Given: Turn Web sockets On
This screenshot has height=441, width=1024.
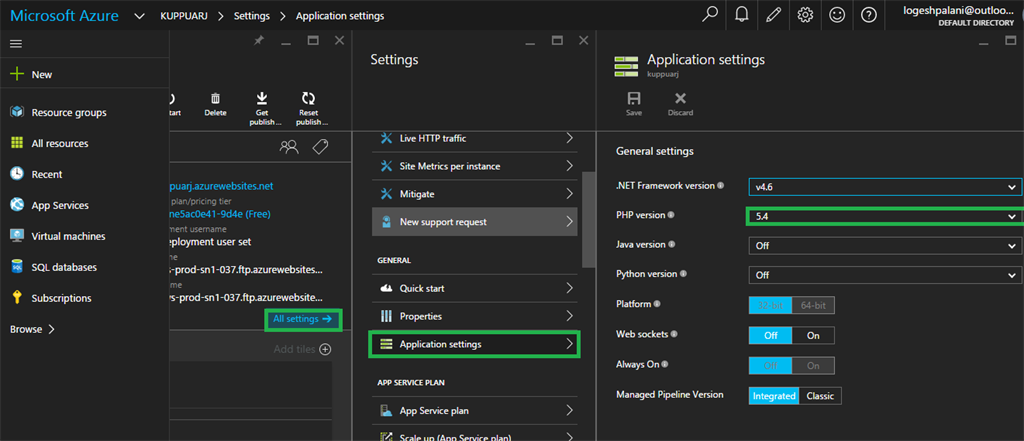Looking at the screenshot, I should [x=813, y=336].
